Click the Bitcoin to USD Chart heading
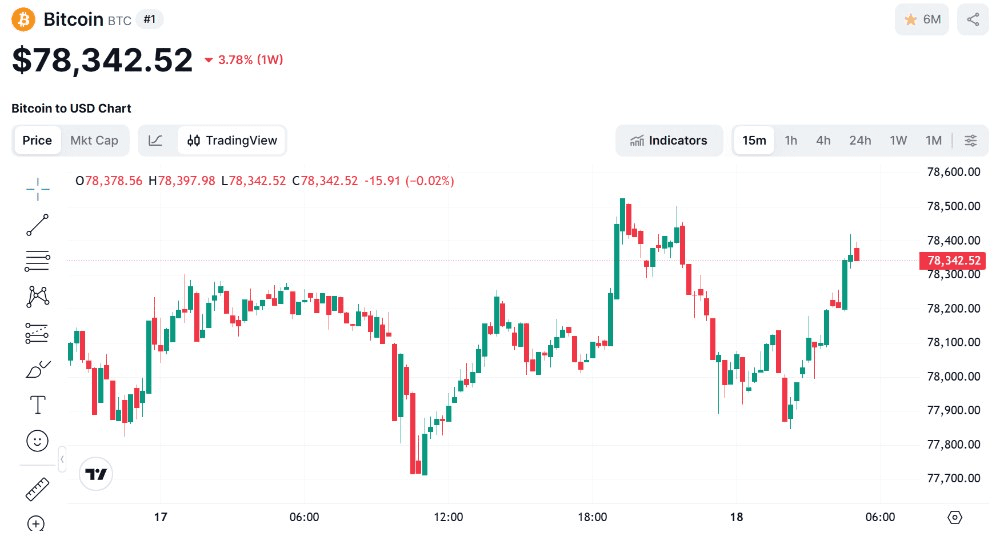The height and width of the screenshot is (553, 1005). [71, 108]
